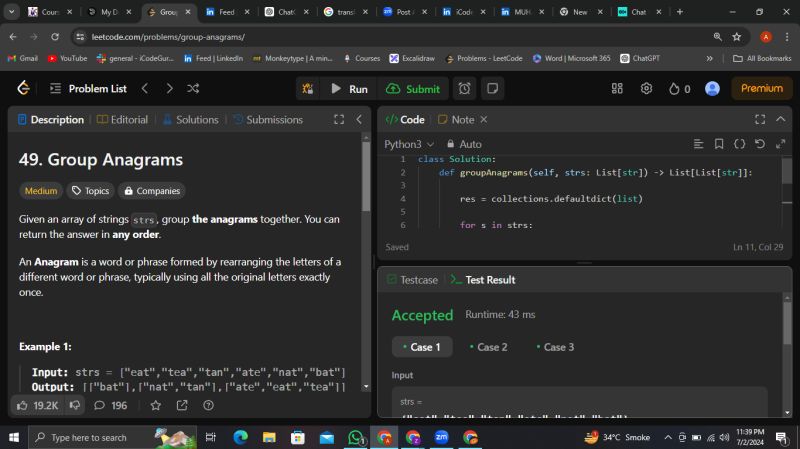This screenshot has width=800, height=449.
Task: Open Windows Start menu
Action: coord(14,437)
